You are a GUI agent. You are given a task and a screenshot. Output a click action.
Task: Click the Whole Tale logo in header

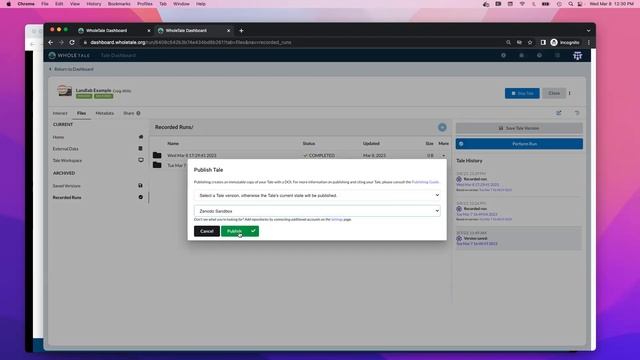coord(69,56)
